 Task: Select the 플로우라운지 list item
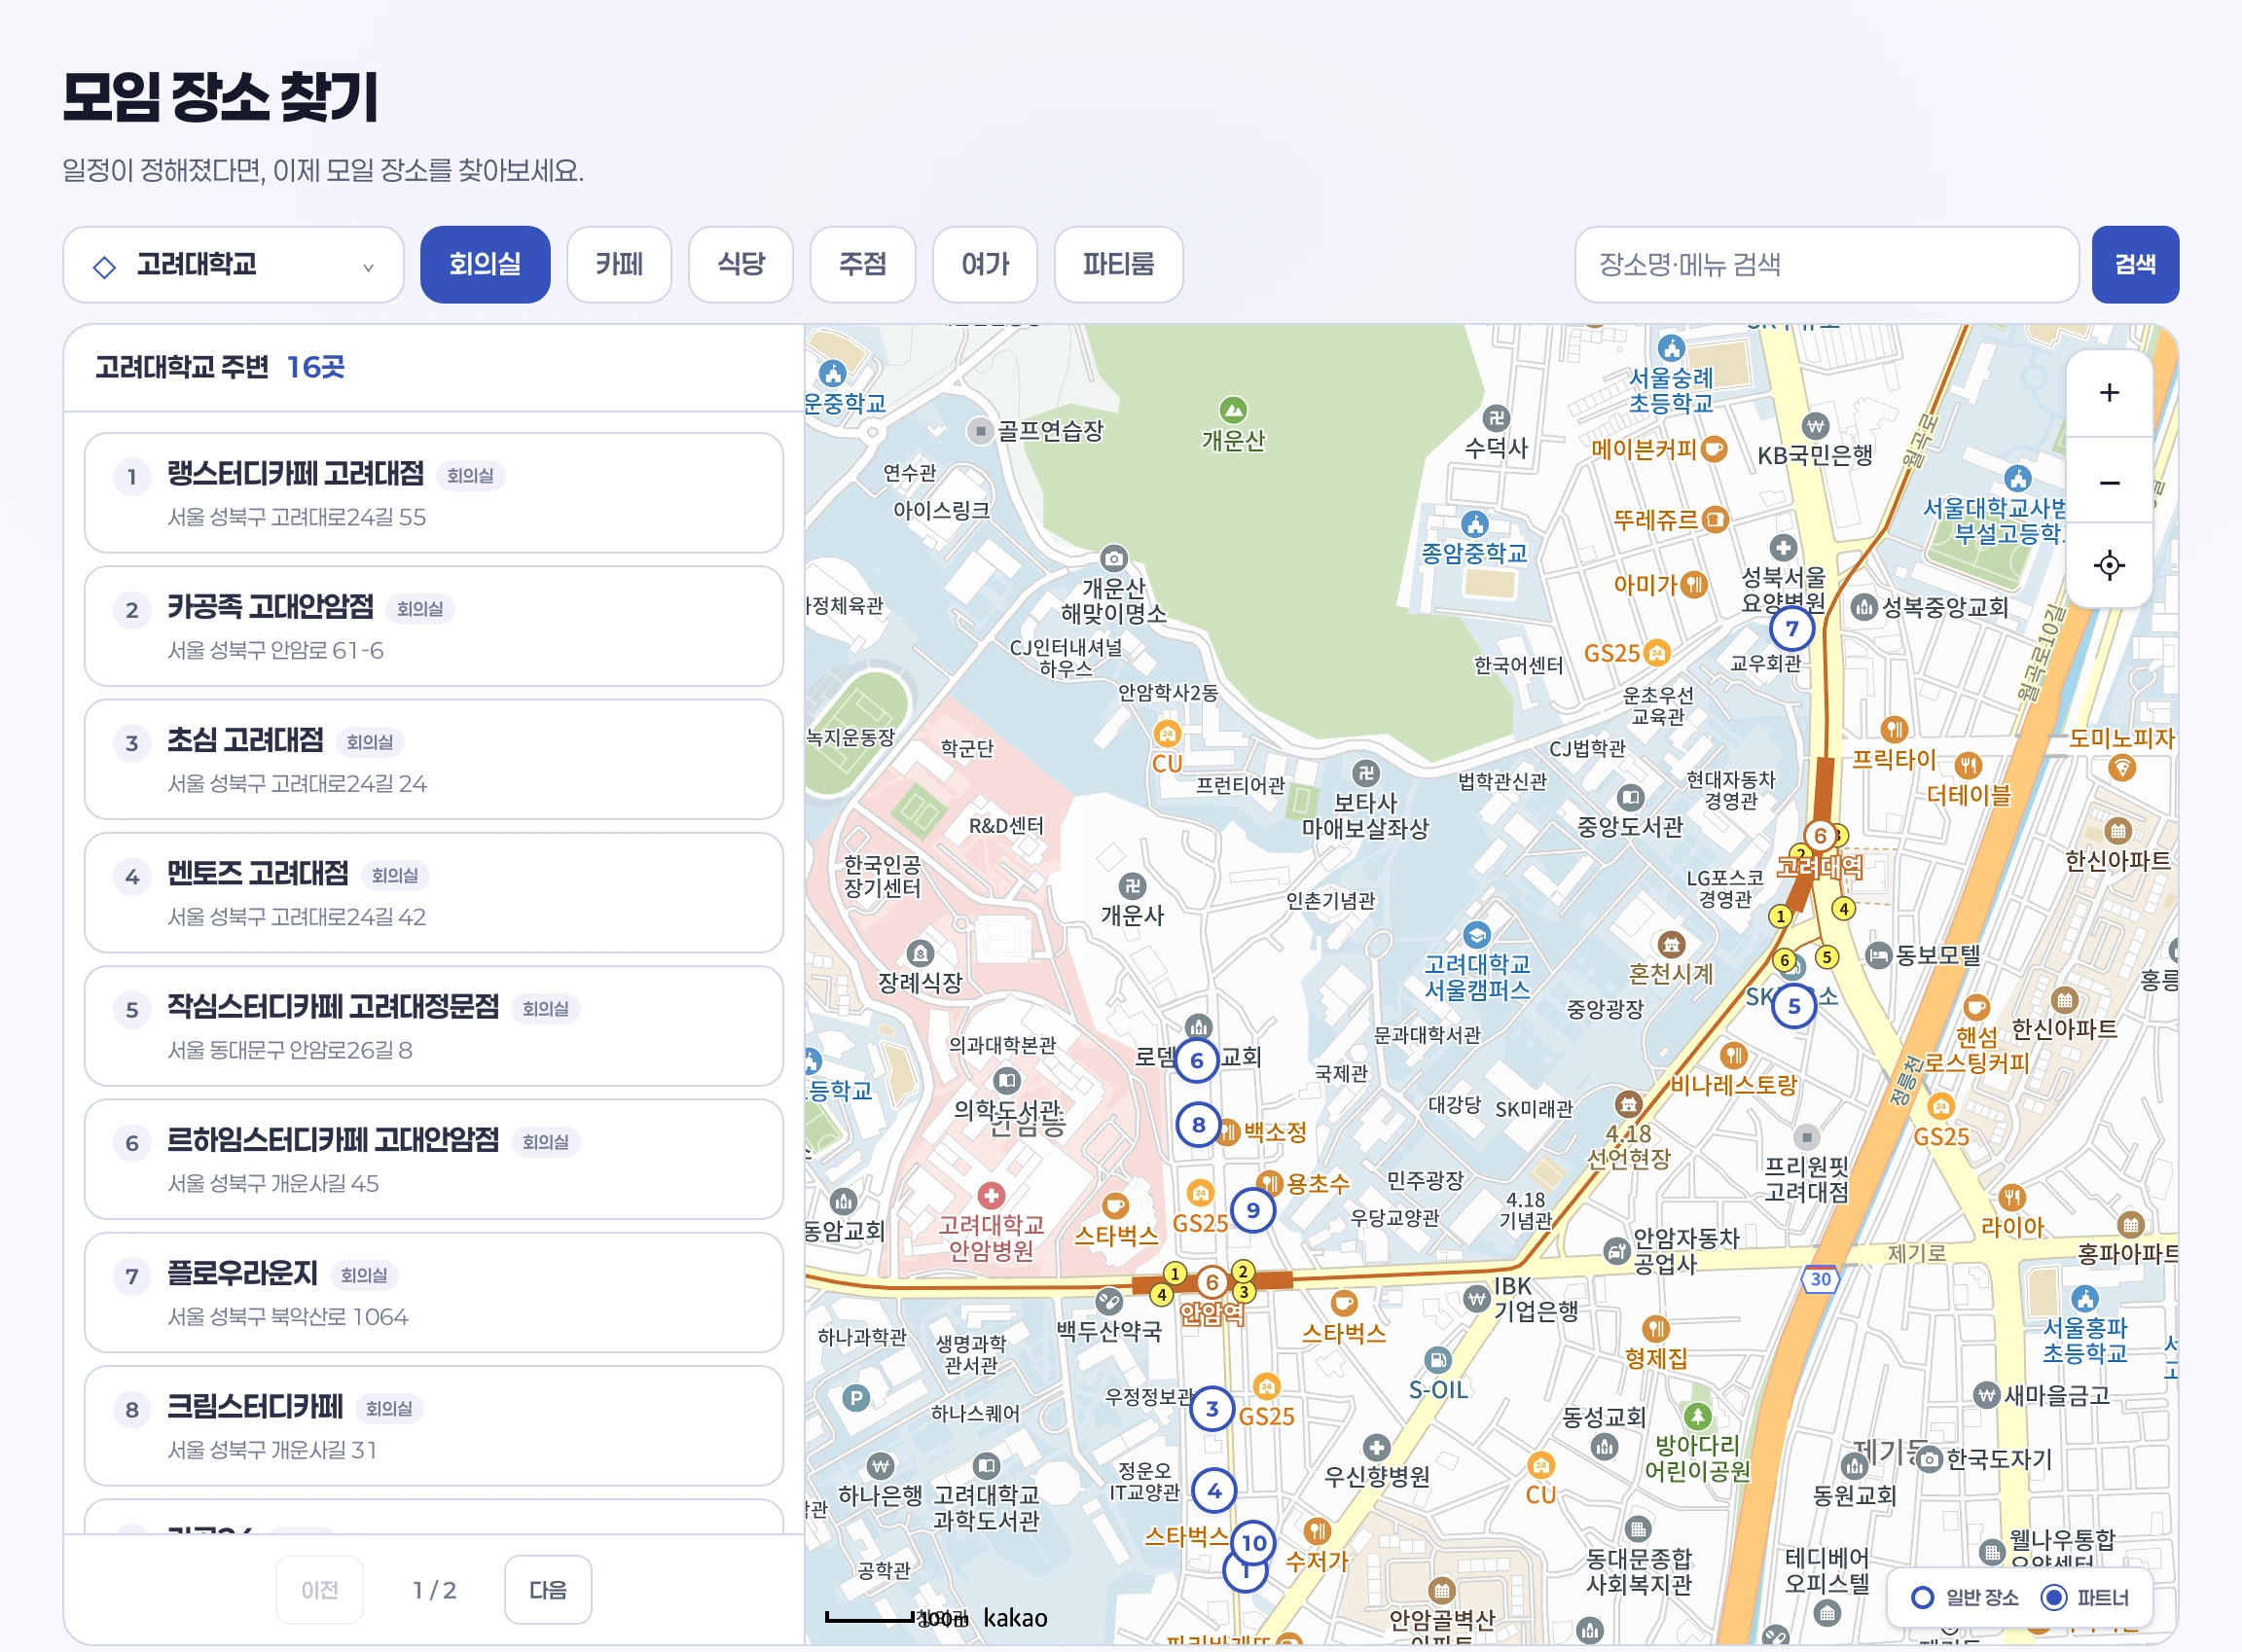pos(434,1292)
